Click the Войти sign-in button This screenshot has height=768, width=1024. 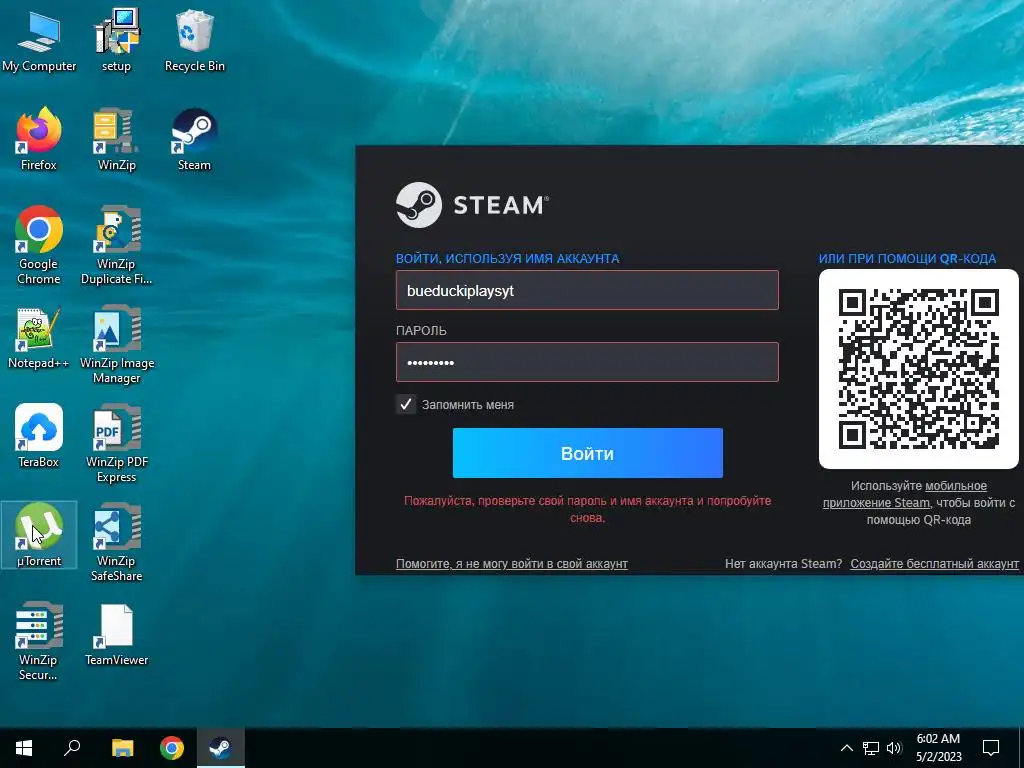(x=588, y=453)
